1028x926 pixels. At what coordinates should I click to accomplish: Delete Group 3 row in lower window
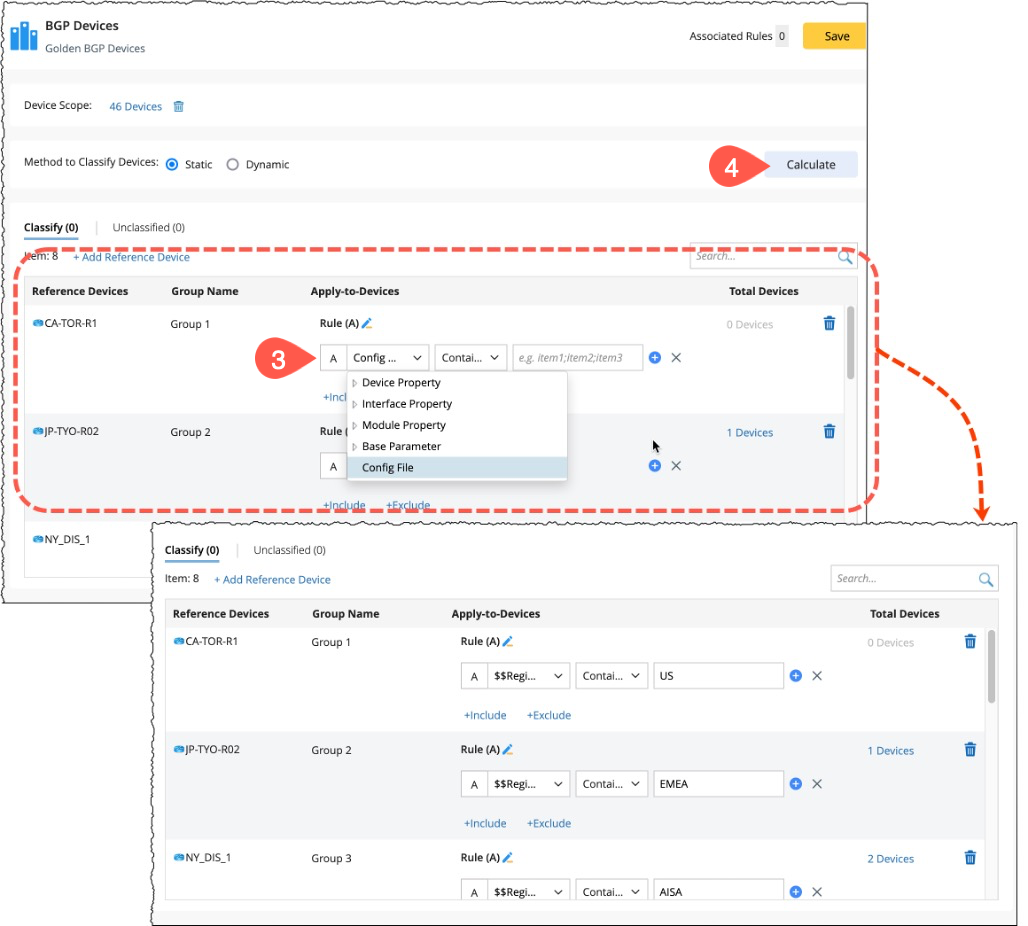click(970, 858)
